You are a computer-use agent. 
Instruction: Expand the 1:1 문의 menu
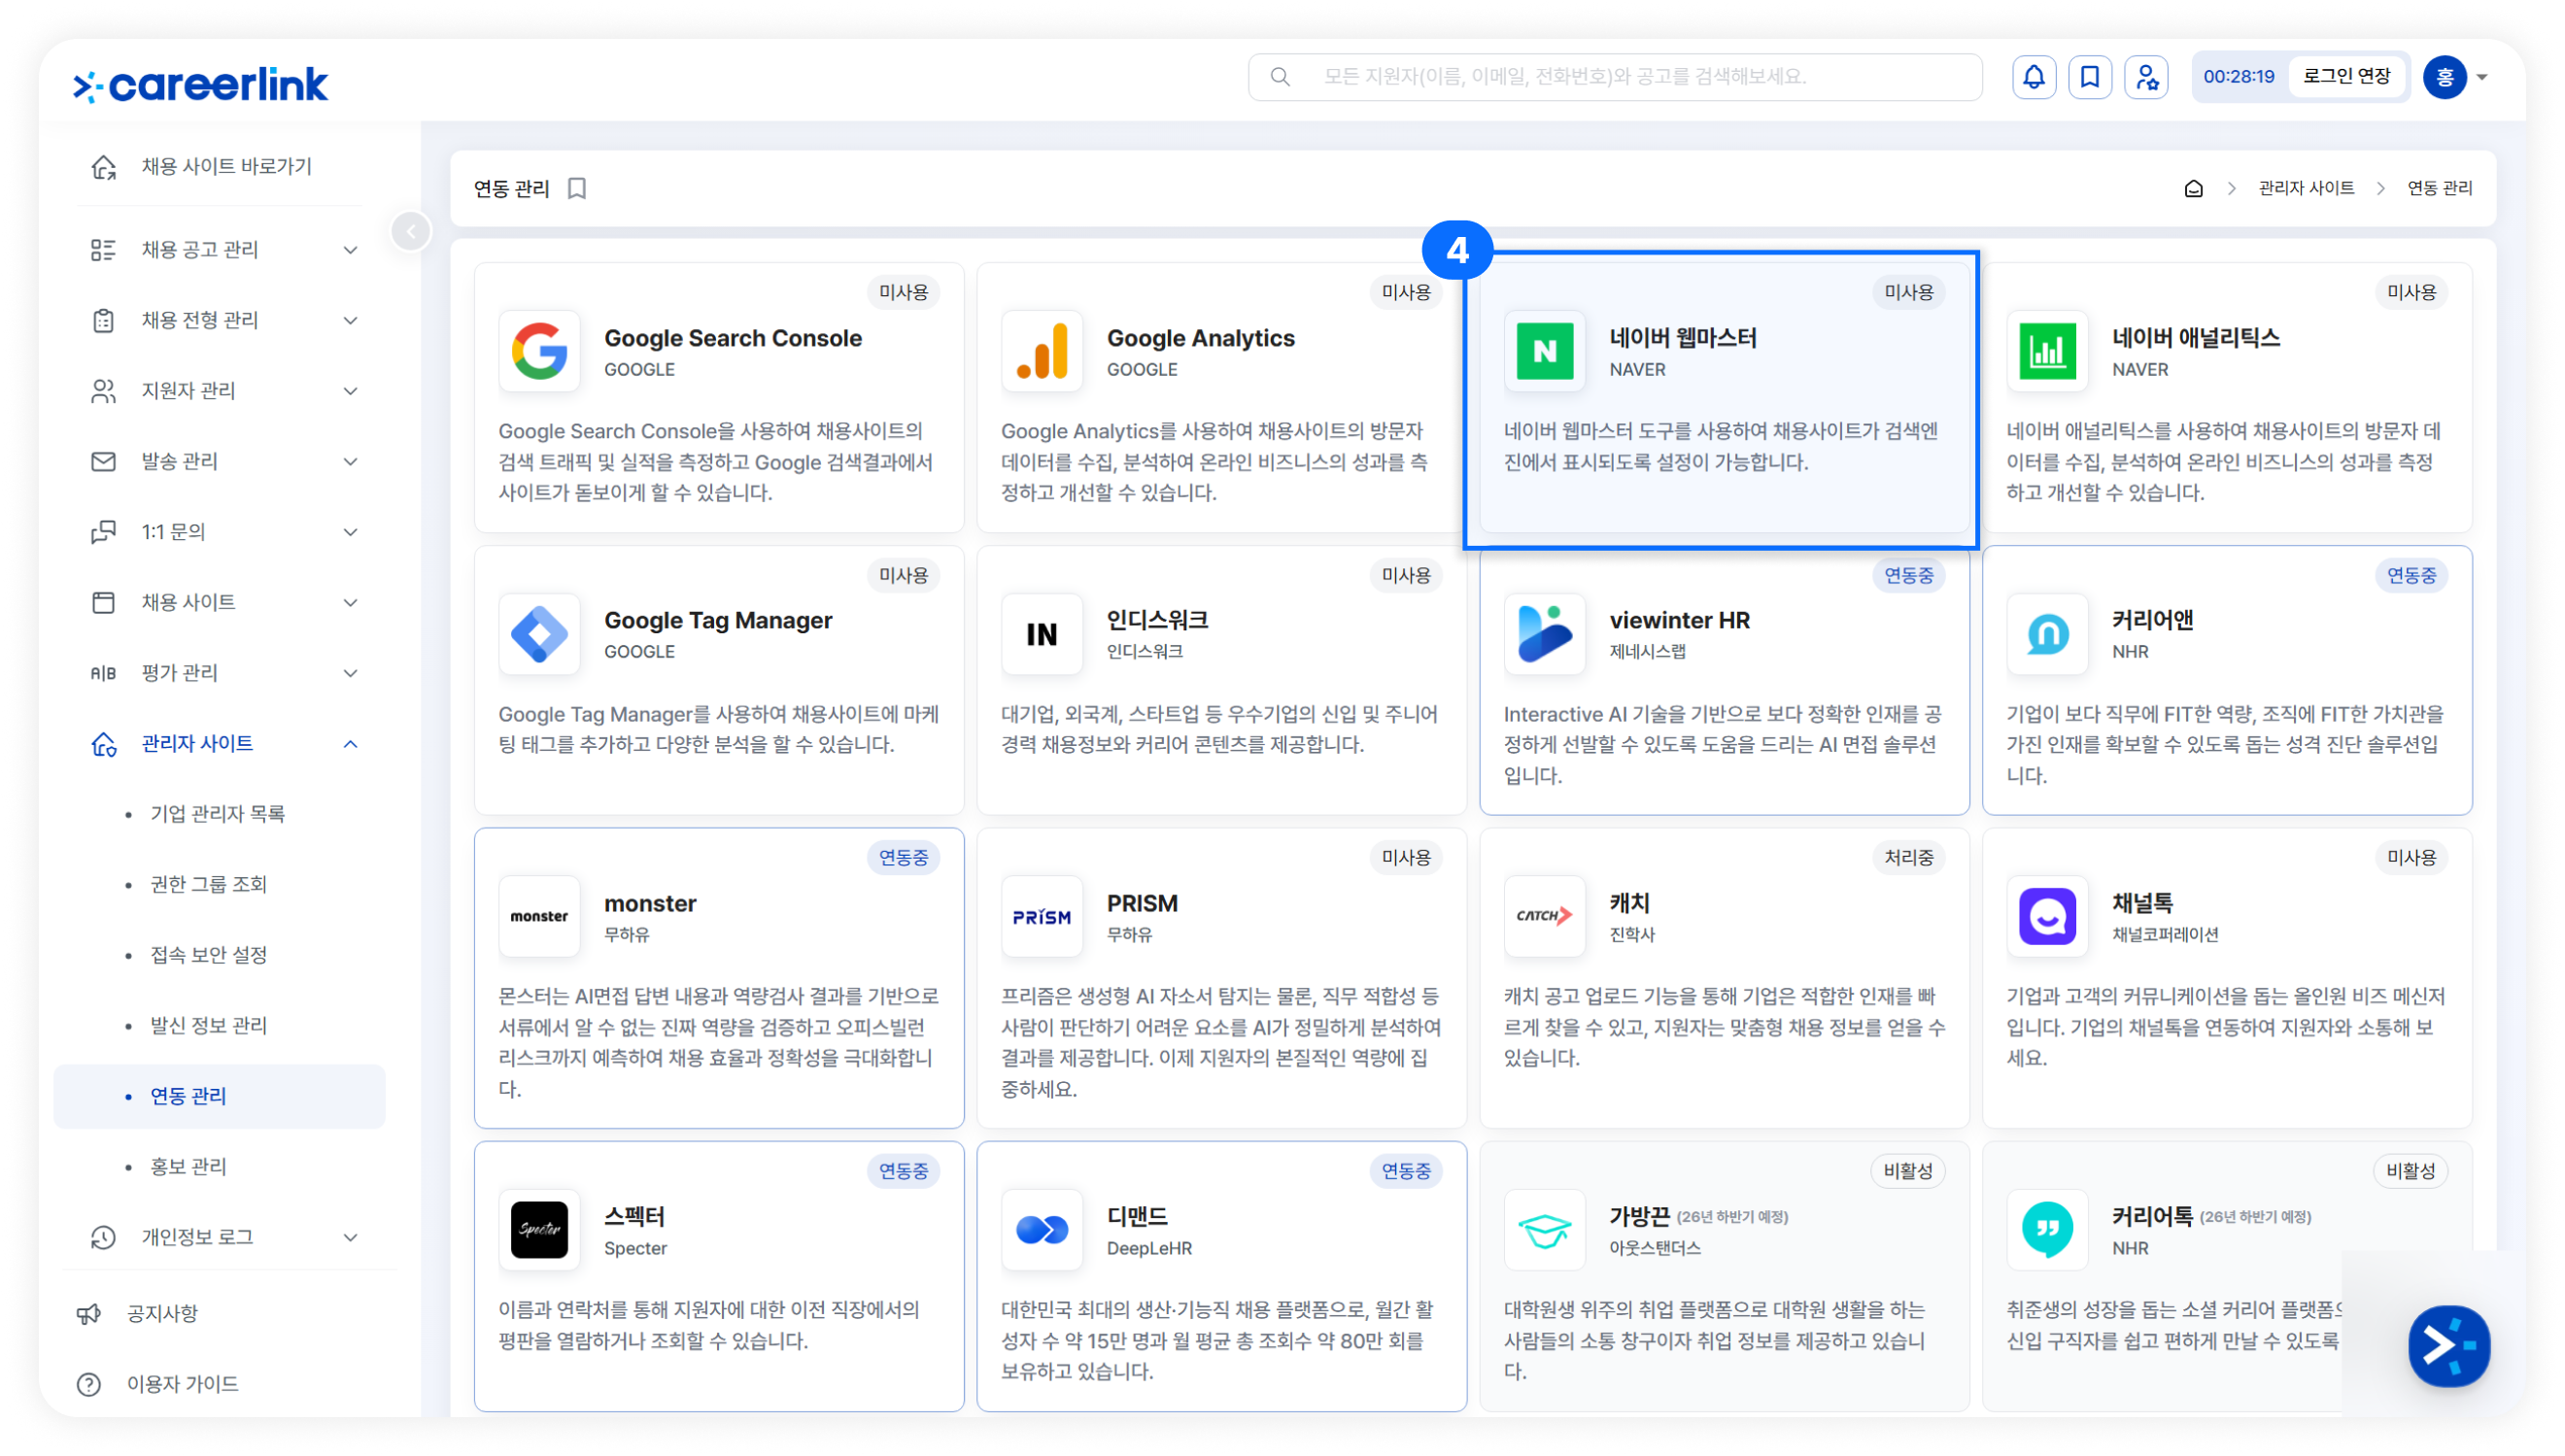[x=351, y=532]
